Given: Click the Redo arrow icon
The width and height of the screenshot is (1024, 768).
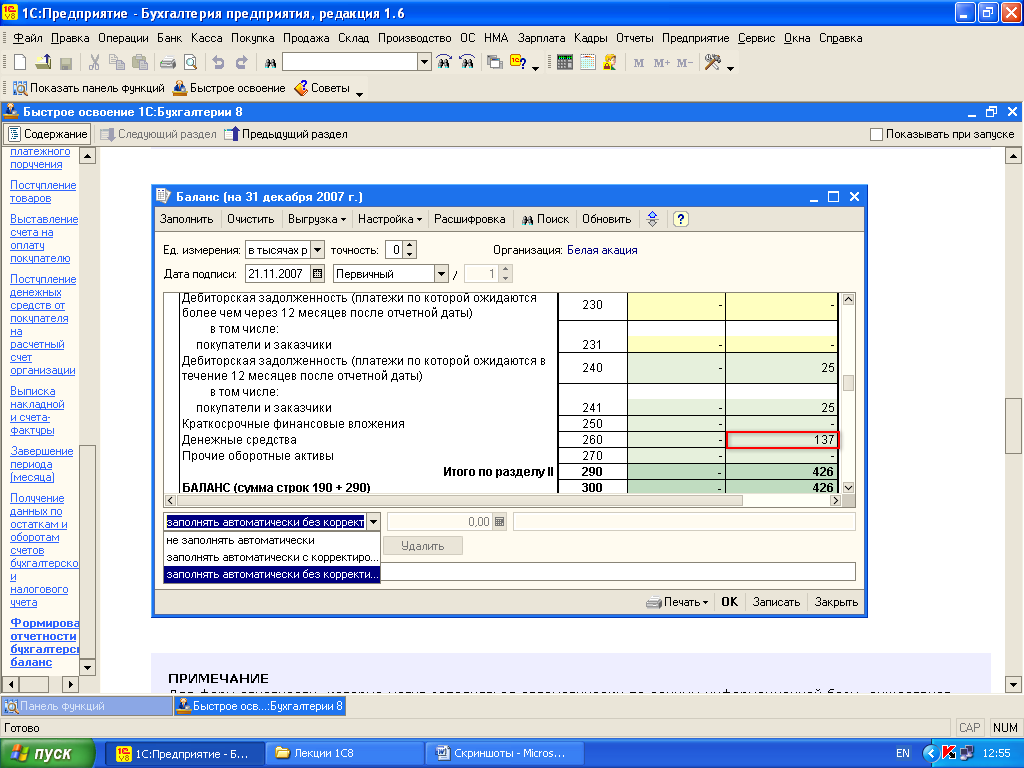Looking at the screenshot, I should pyautogui.click(x=242, y=63).
